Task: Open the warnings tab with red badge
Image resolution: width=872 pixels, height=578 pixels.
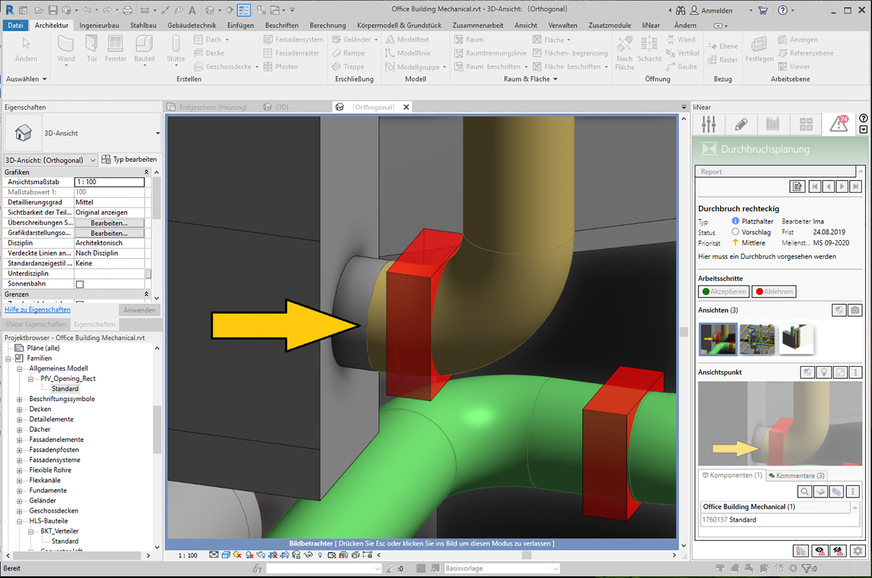Action: pos(838,125)
